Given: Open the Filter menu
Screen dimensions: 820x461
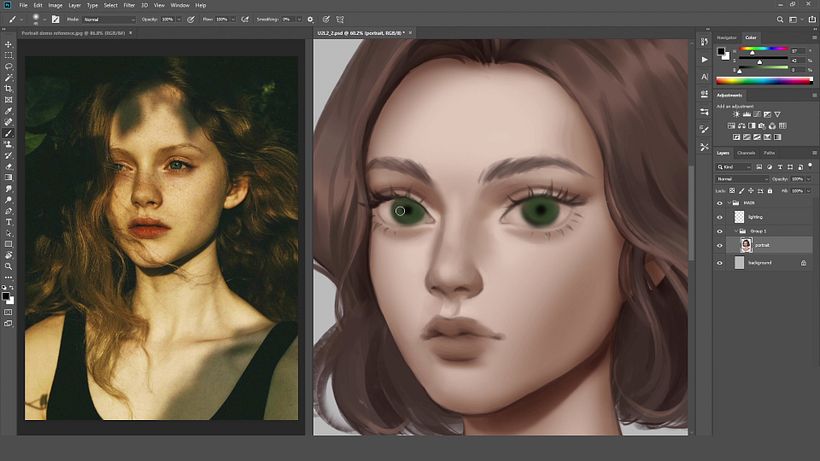Looking at the screenshot, I should (x=129, y=5).
